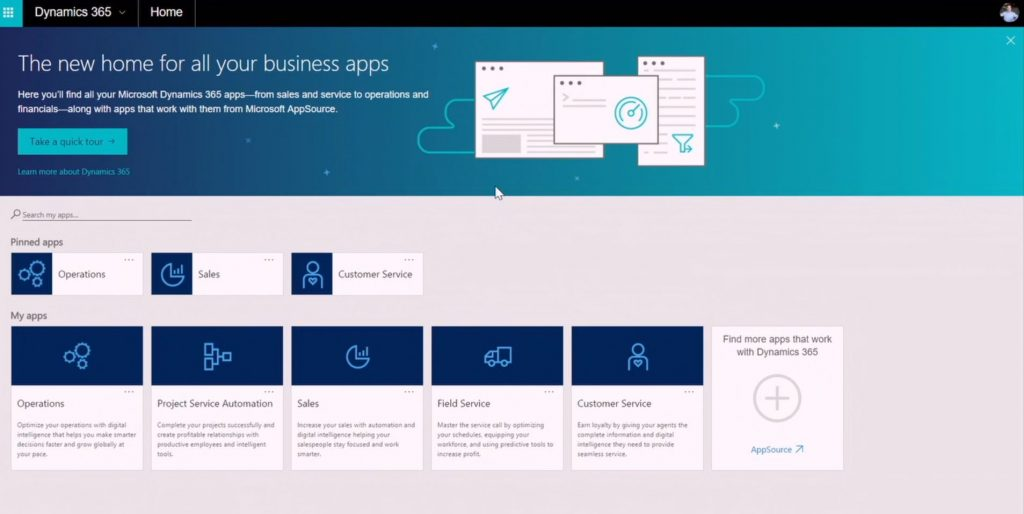
Task: Click Customer Service card title under My apps
Action: point(614,404)
